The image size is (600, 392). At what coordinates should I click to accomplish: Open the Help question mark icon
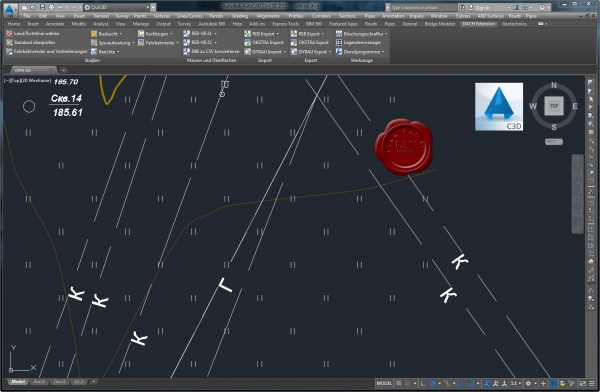(x=542, y=8)
